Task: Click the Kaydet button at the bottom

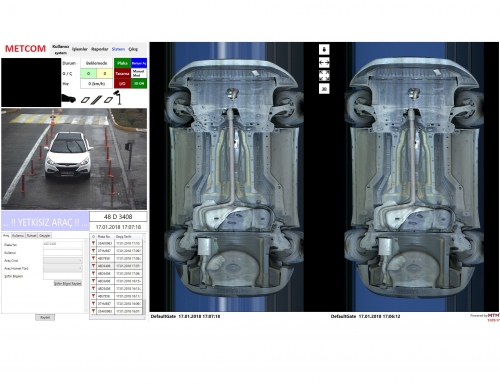Action: click(45, 317)
